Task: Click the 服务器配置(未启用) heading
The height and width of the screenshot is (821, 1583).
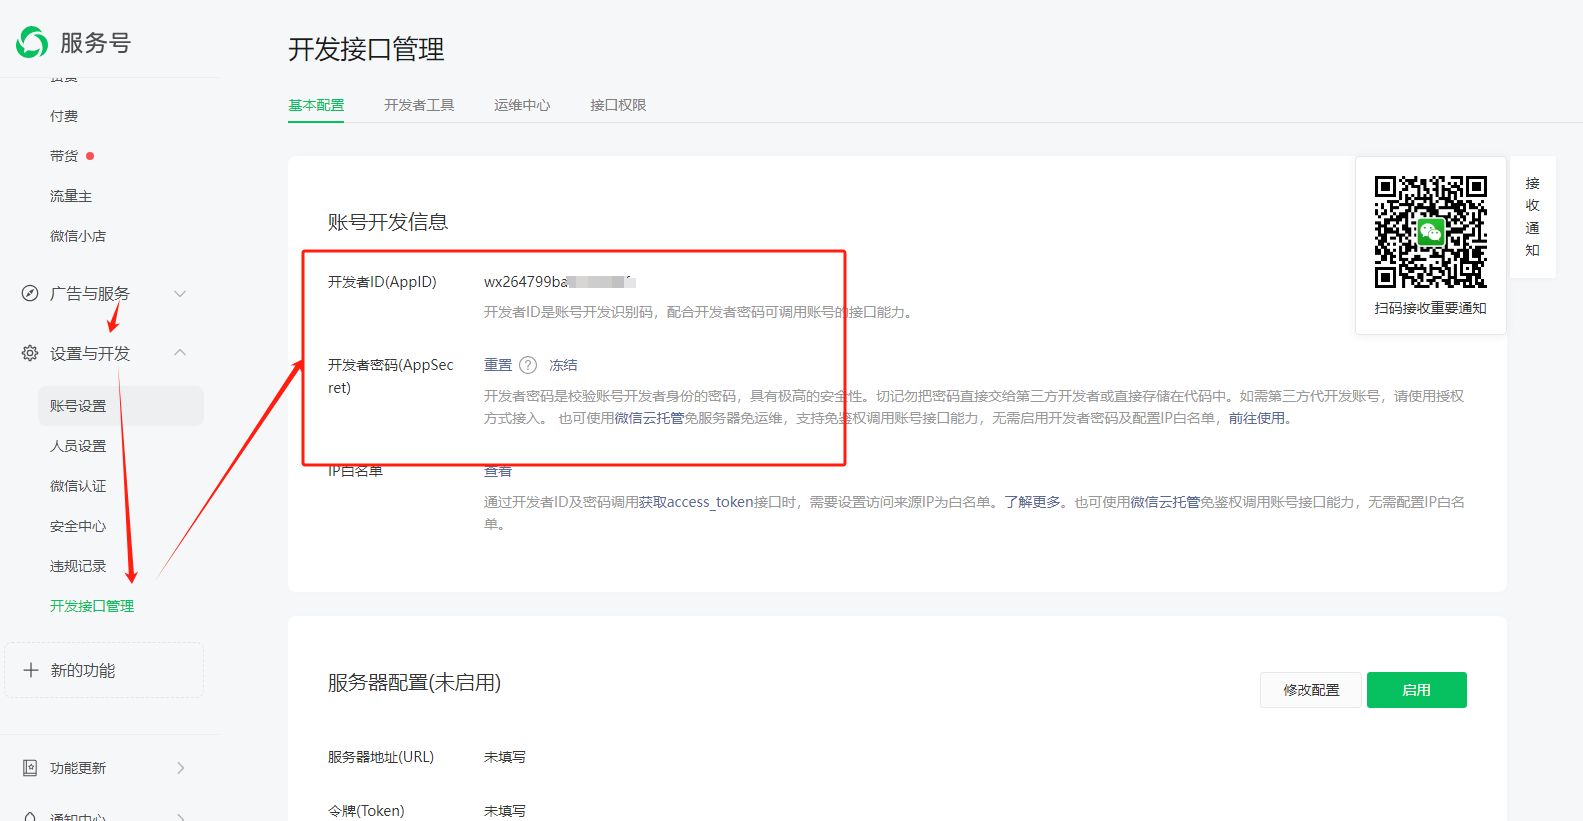Action: click(x=414, y=683)
